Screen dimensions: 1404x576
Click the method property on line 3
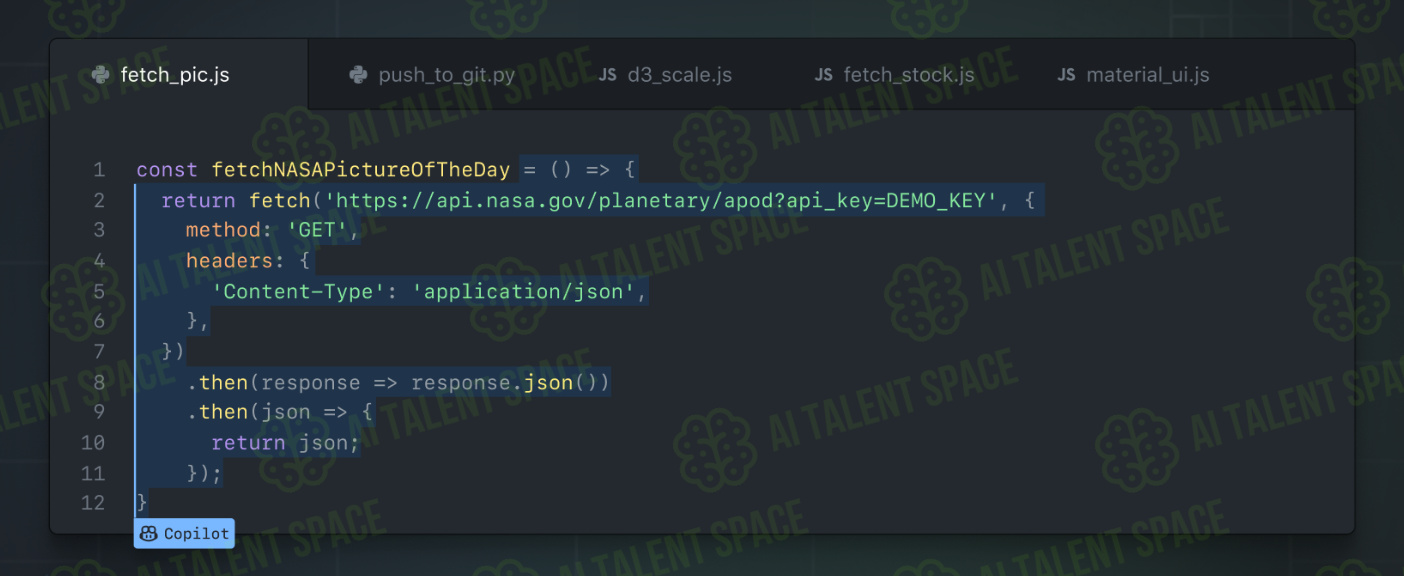click(x=223, y=230)
